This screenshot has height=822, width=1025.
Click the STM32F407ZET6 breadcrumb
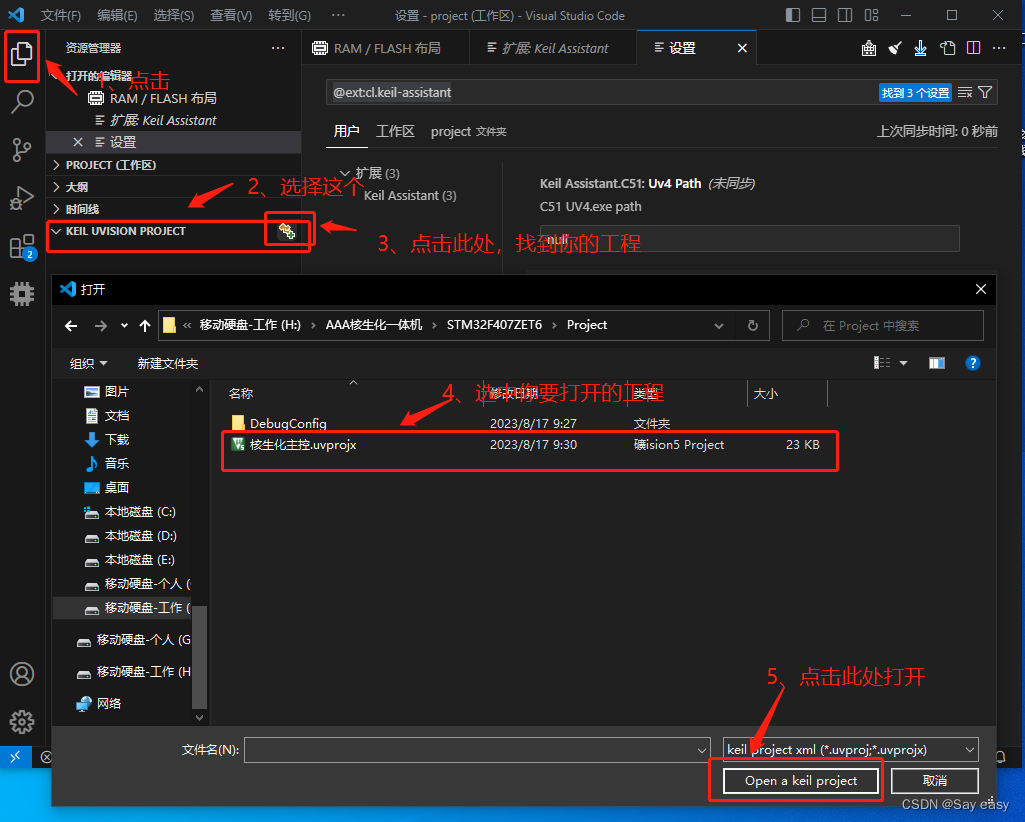click(x=494, y=325)
